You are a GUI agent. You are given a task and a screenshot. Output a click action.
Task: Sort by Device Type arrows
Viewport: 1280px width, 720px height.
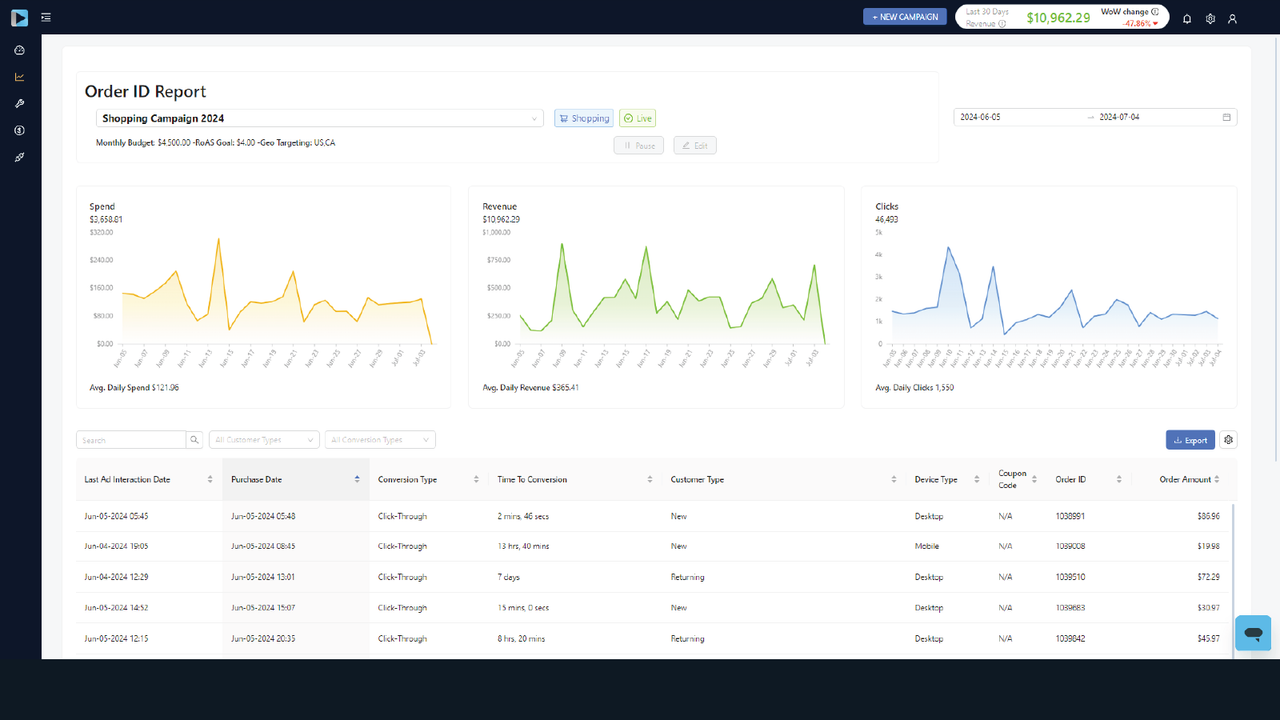coord(977,480)
